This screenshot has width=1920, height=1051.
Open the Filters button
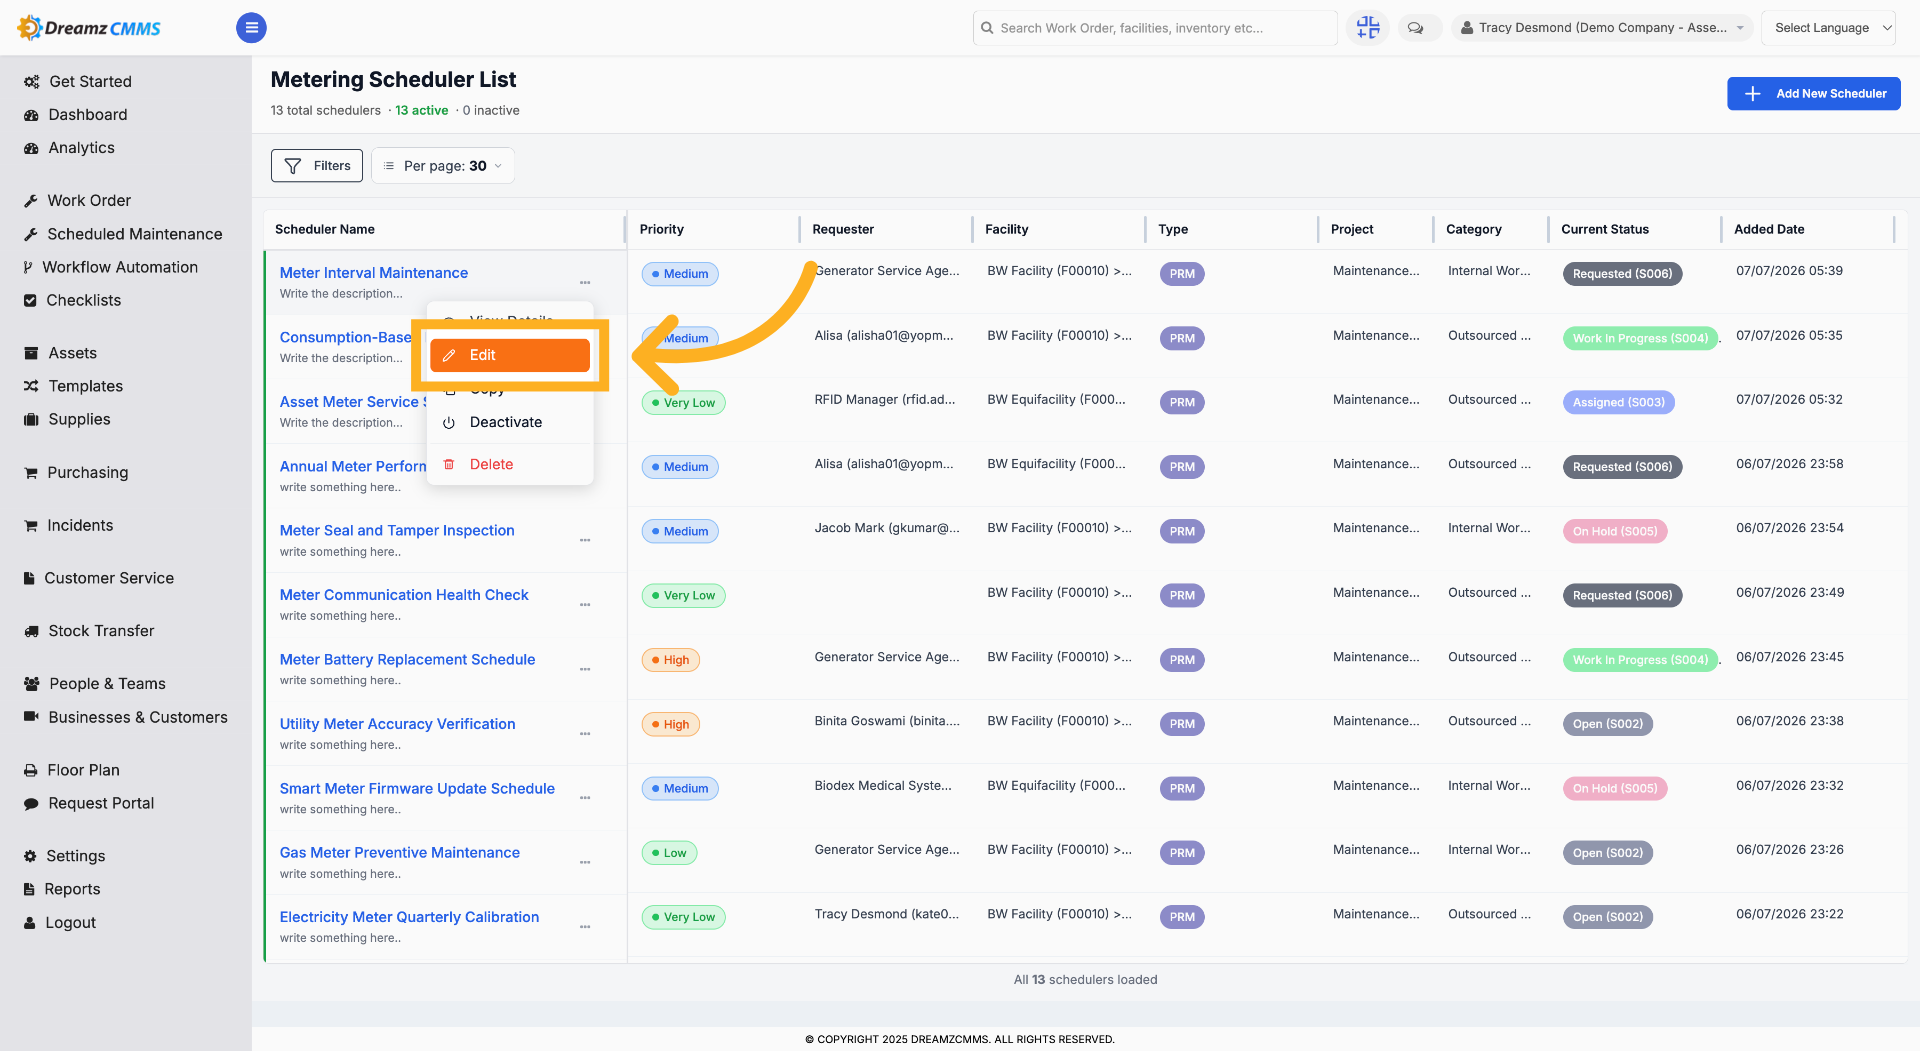(317, 166)
